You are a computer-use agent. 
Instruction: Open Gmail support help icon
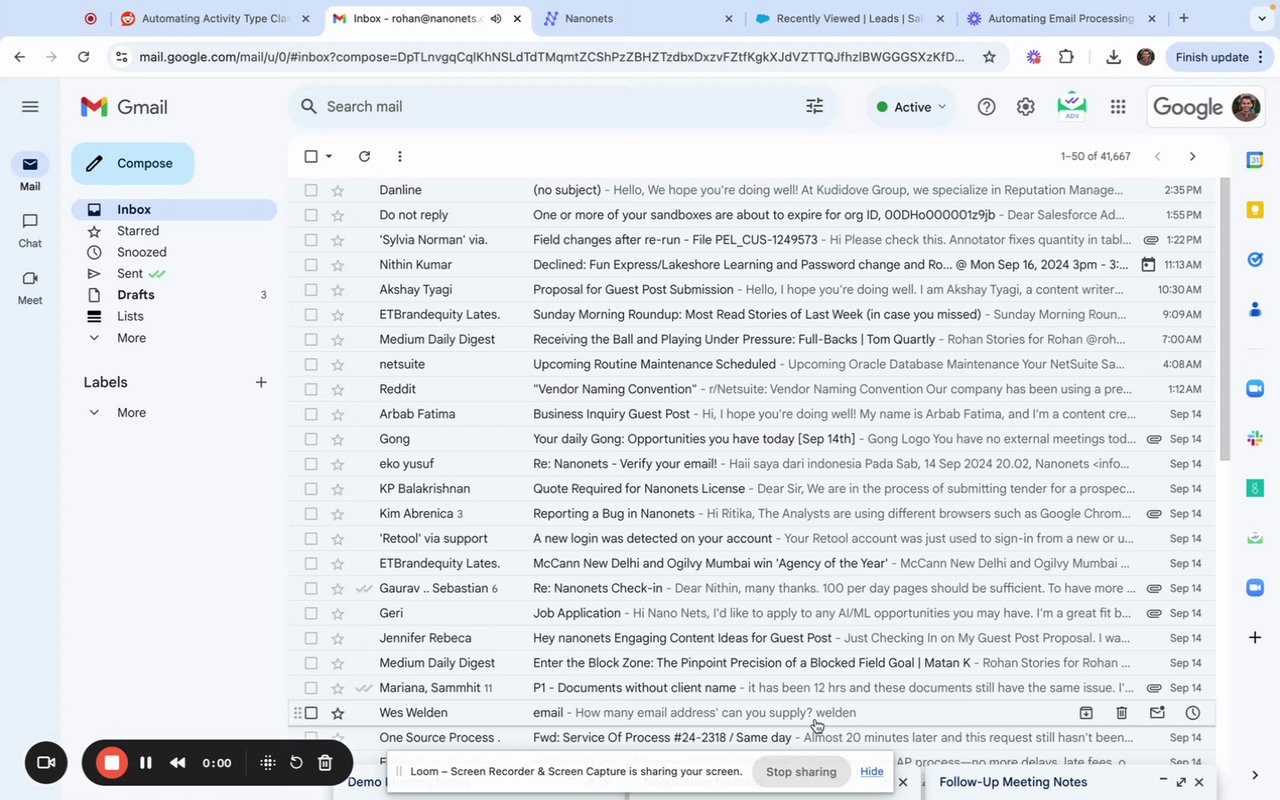[986, 107]
